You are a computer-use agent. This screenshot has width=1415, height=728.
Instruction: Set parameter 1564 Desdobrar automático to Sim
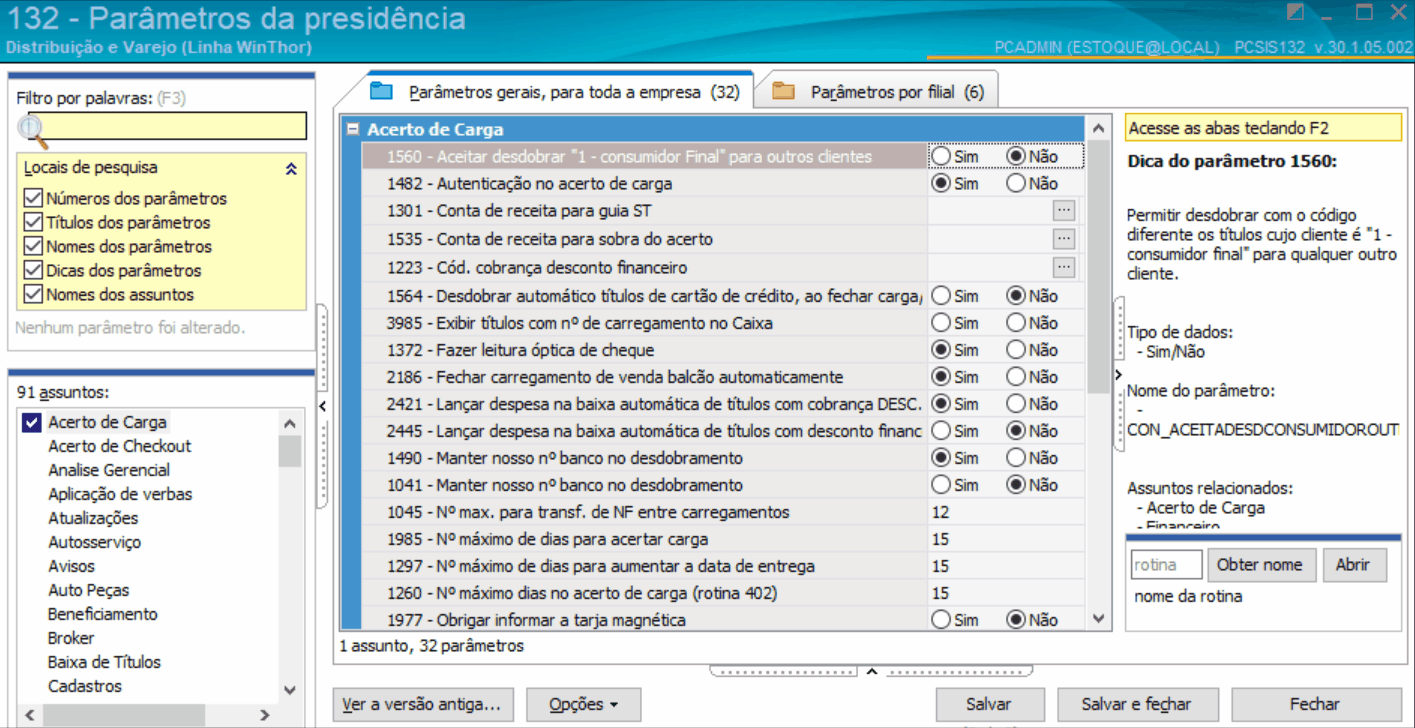tap(941, 296)
